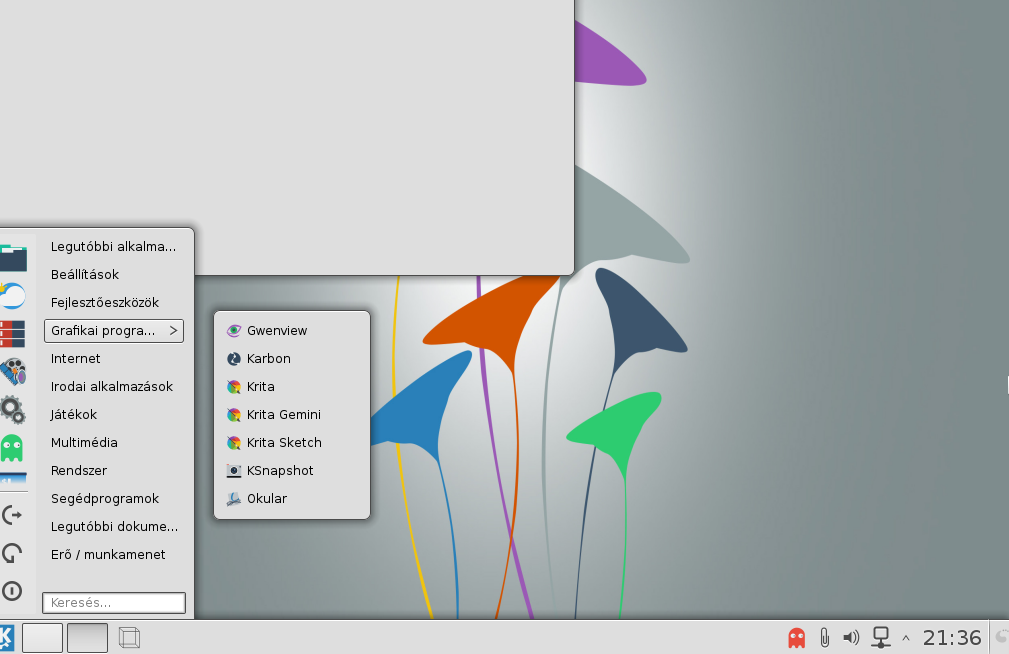The width and height of the screenshot is (1009, 654).
Task: Click the restart circular arrow icon
Action: click(12, 553)
